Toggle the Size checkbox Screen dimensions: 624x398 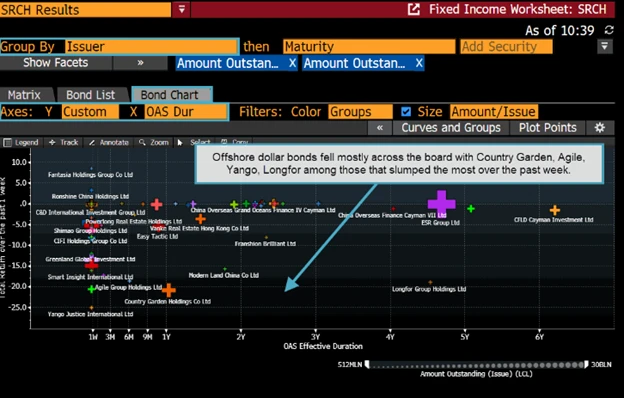pos(406,112)
